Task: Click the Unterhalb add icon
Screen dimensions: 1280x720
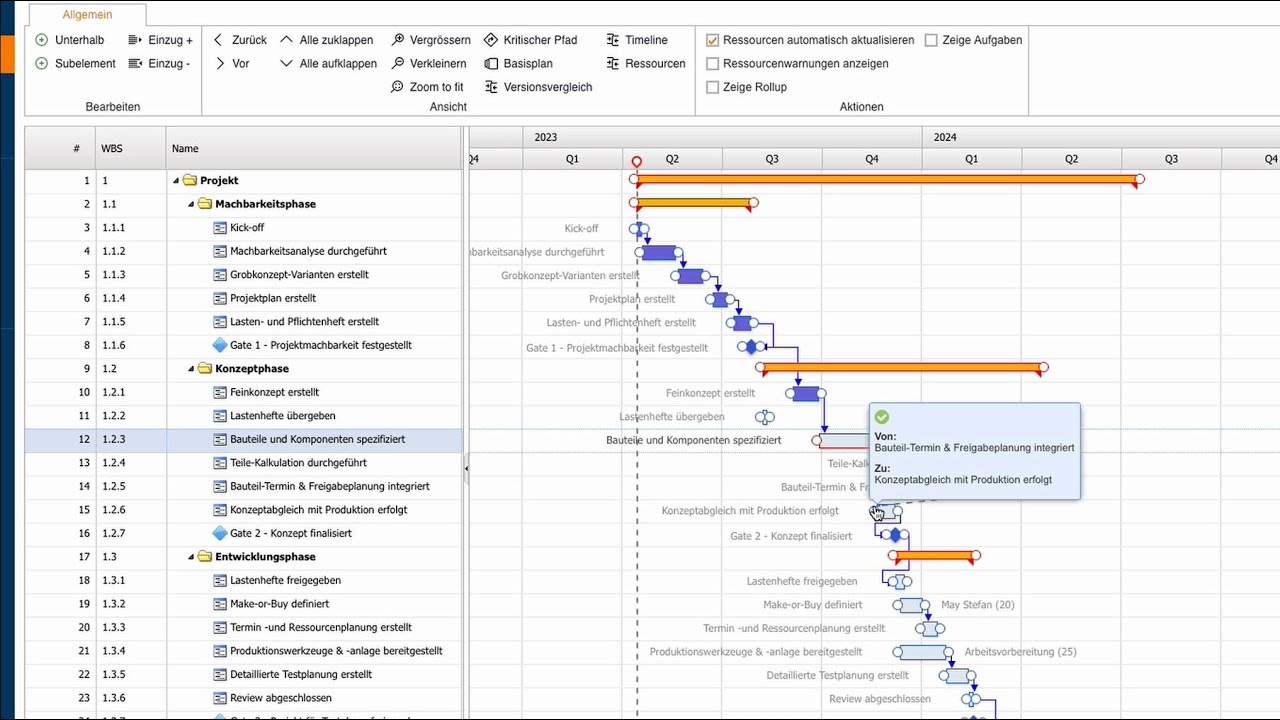Action: click(42, 40)
